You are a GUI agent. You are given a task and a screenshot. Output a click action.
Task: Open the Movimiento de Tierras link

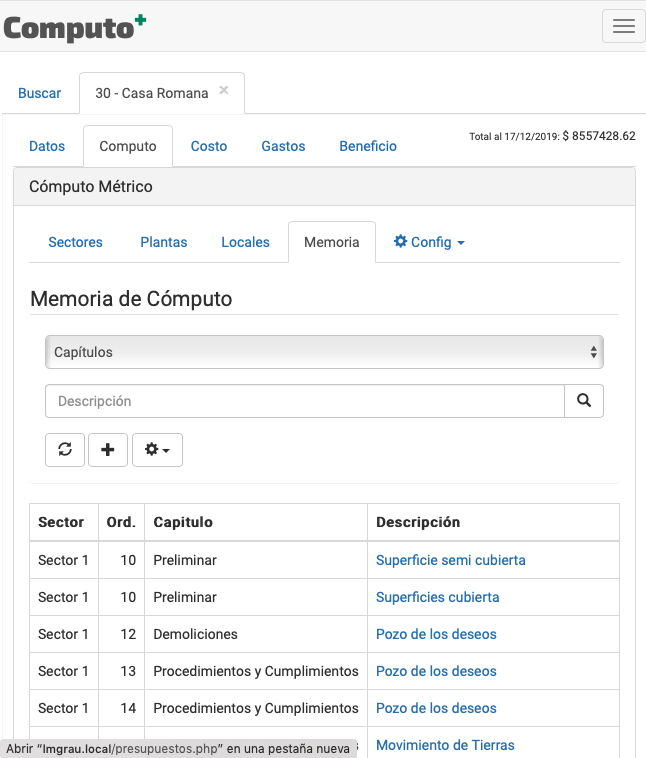(x=445, y=745)
